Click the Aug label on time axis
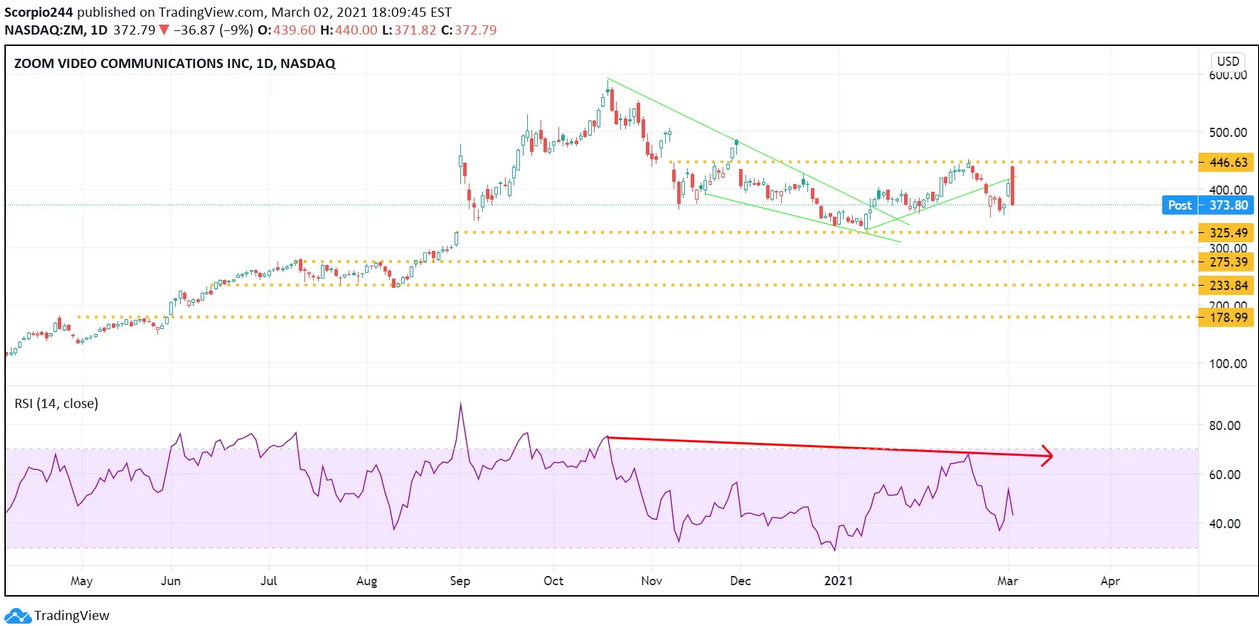Image resolution: width=1259 pixels, height=626 pixels. click(x=366, y=580)
